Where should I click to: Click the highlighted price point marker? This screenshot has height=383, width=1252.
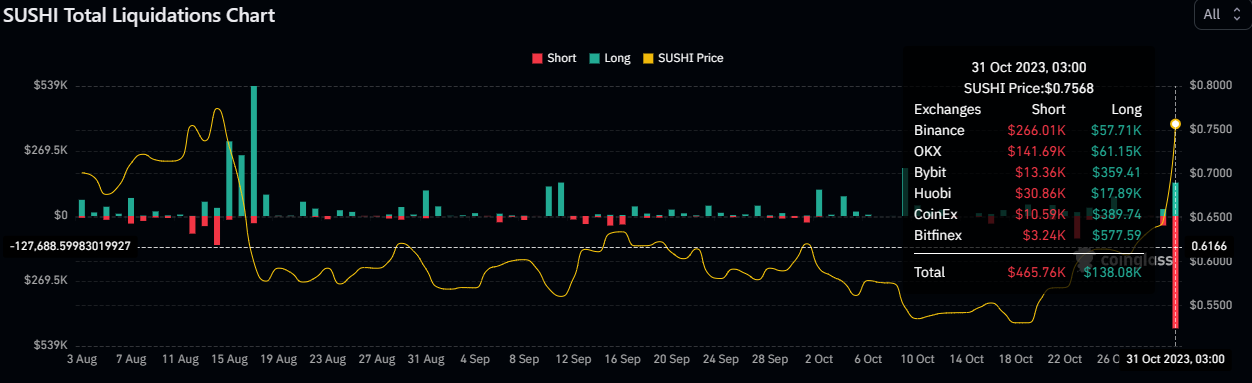coord(1175,124)
